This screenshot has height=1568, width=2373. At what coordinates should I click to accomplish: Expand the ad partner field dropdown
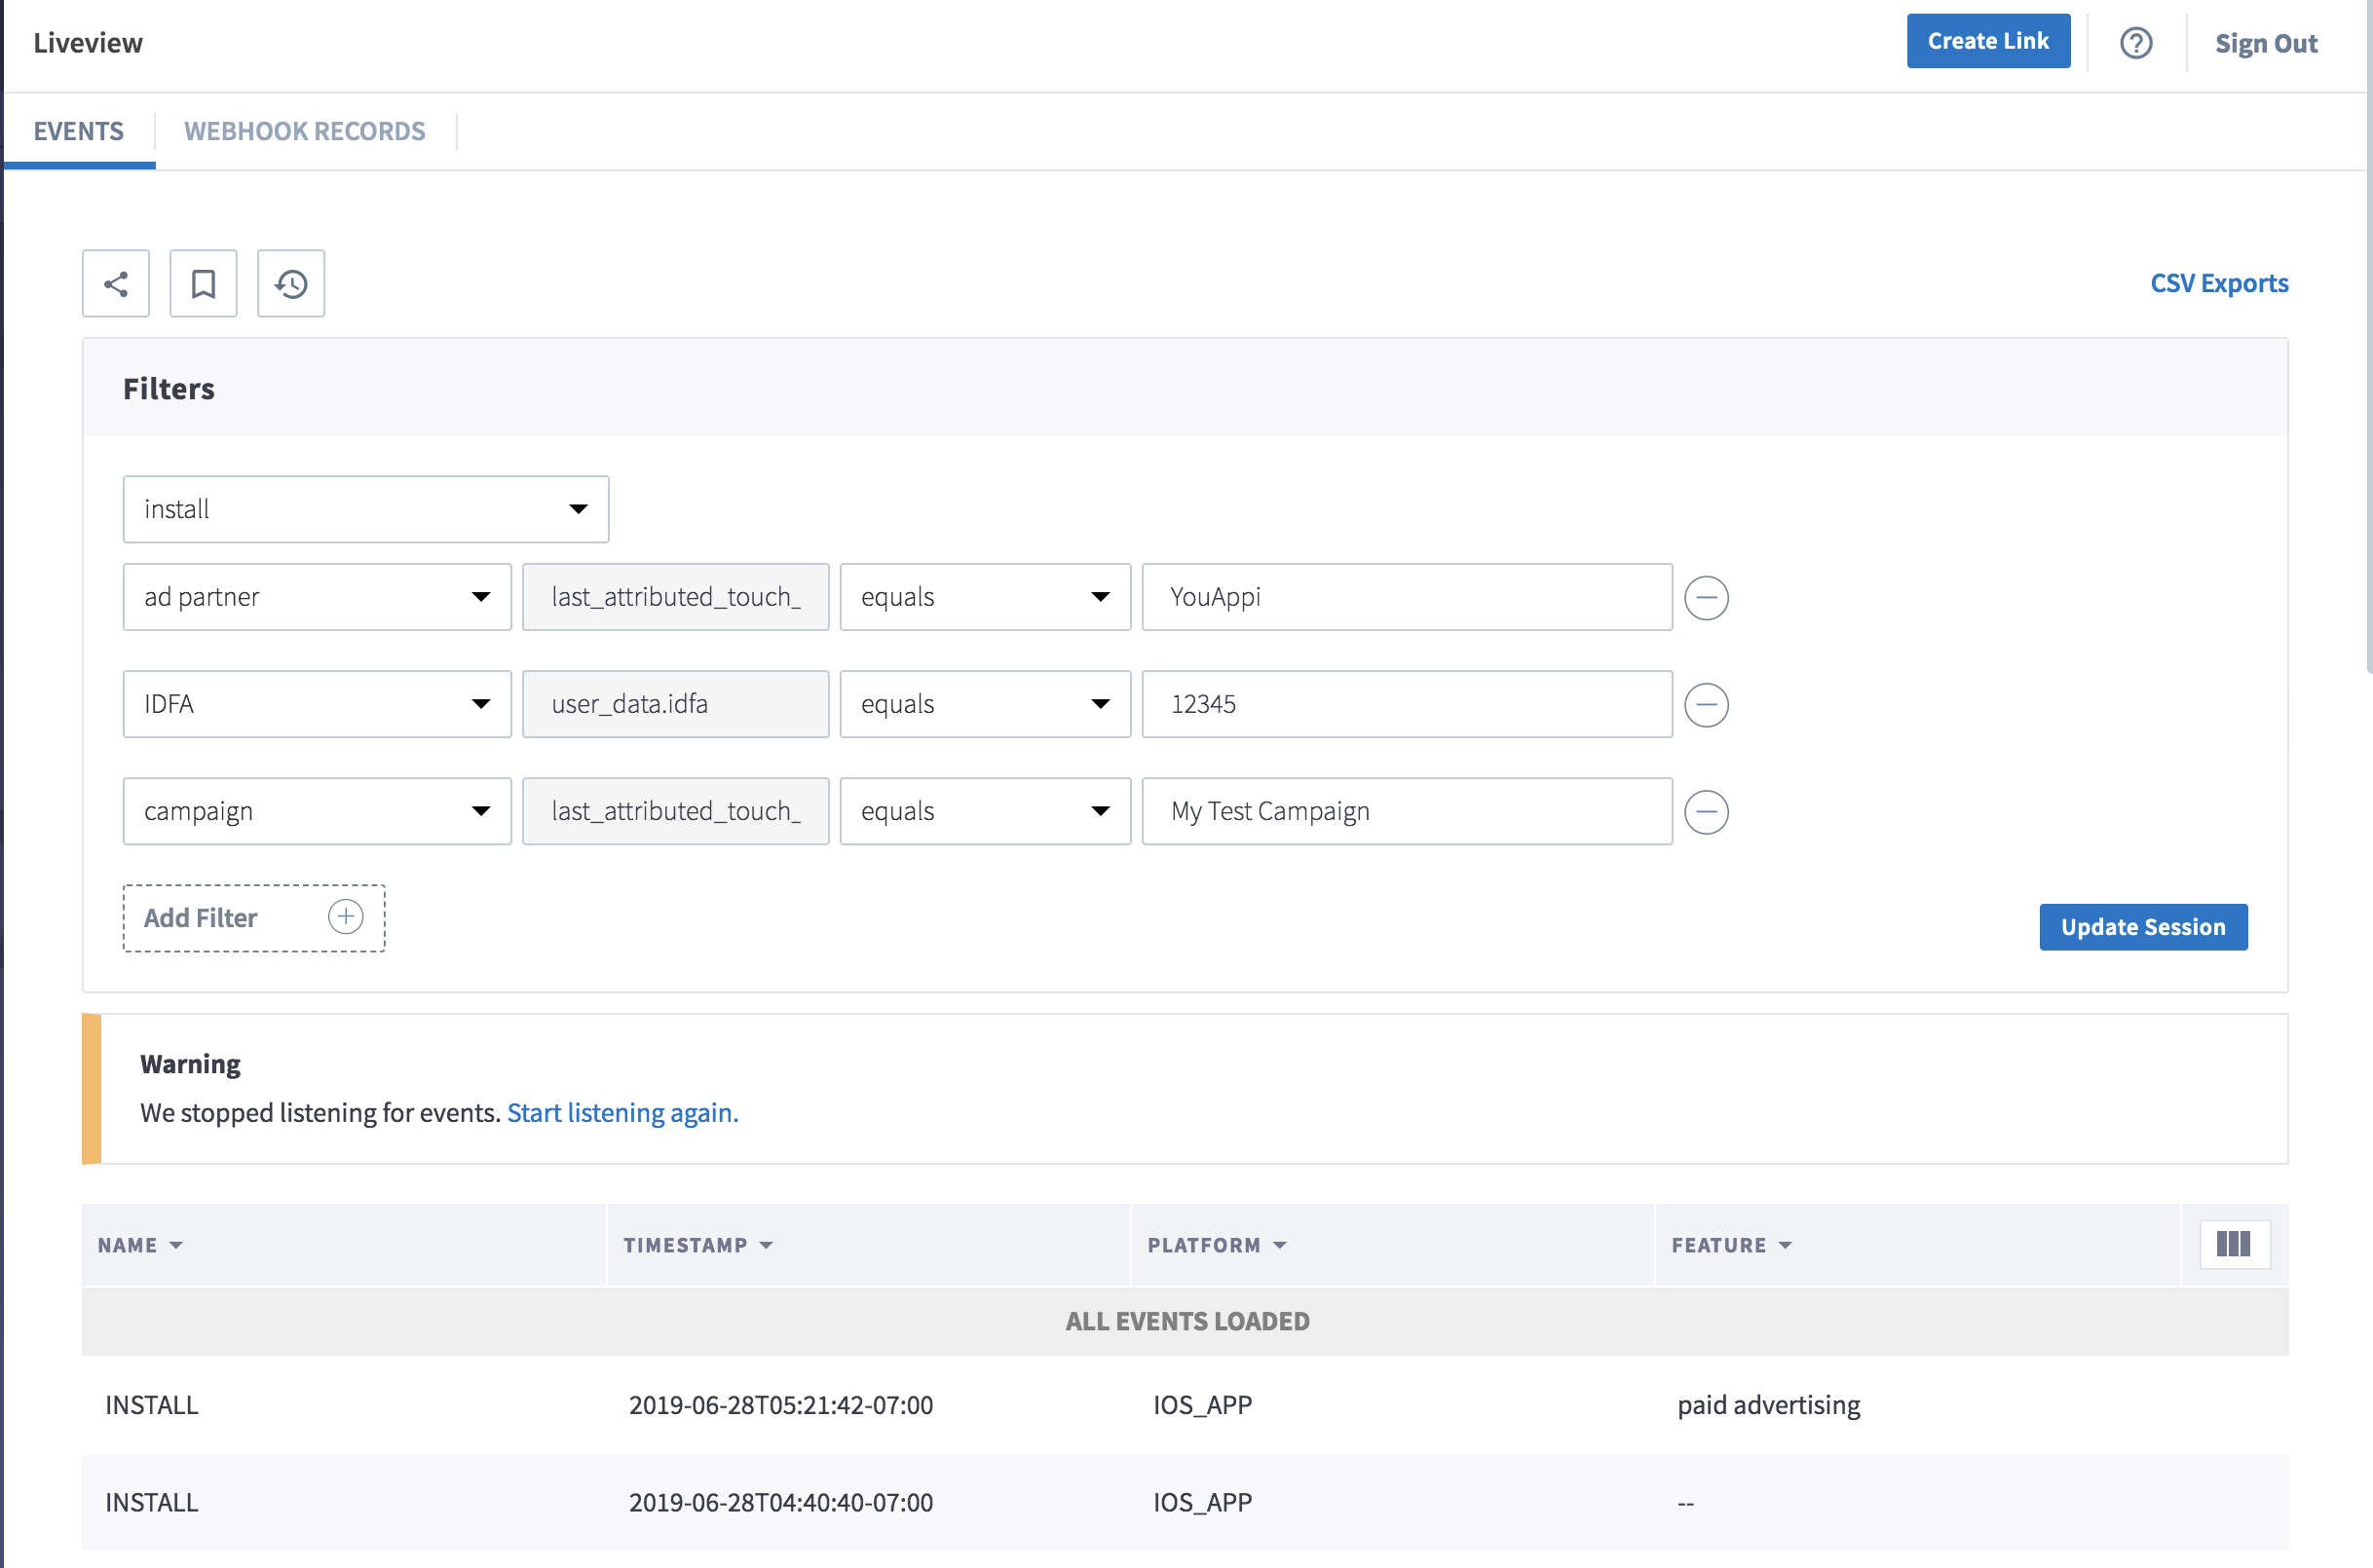317,597
